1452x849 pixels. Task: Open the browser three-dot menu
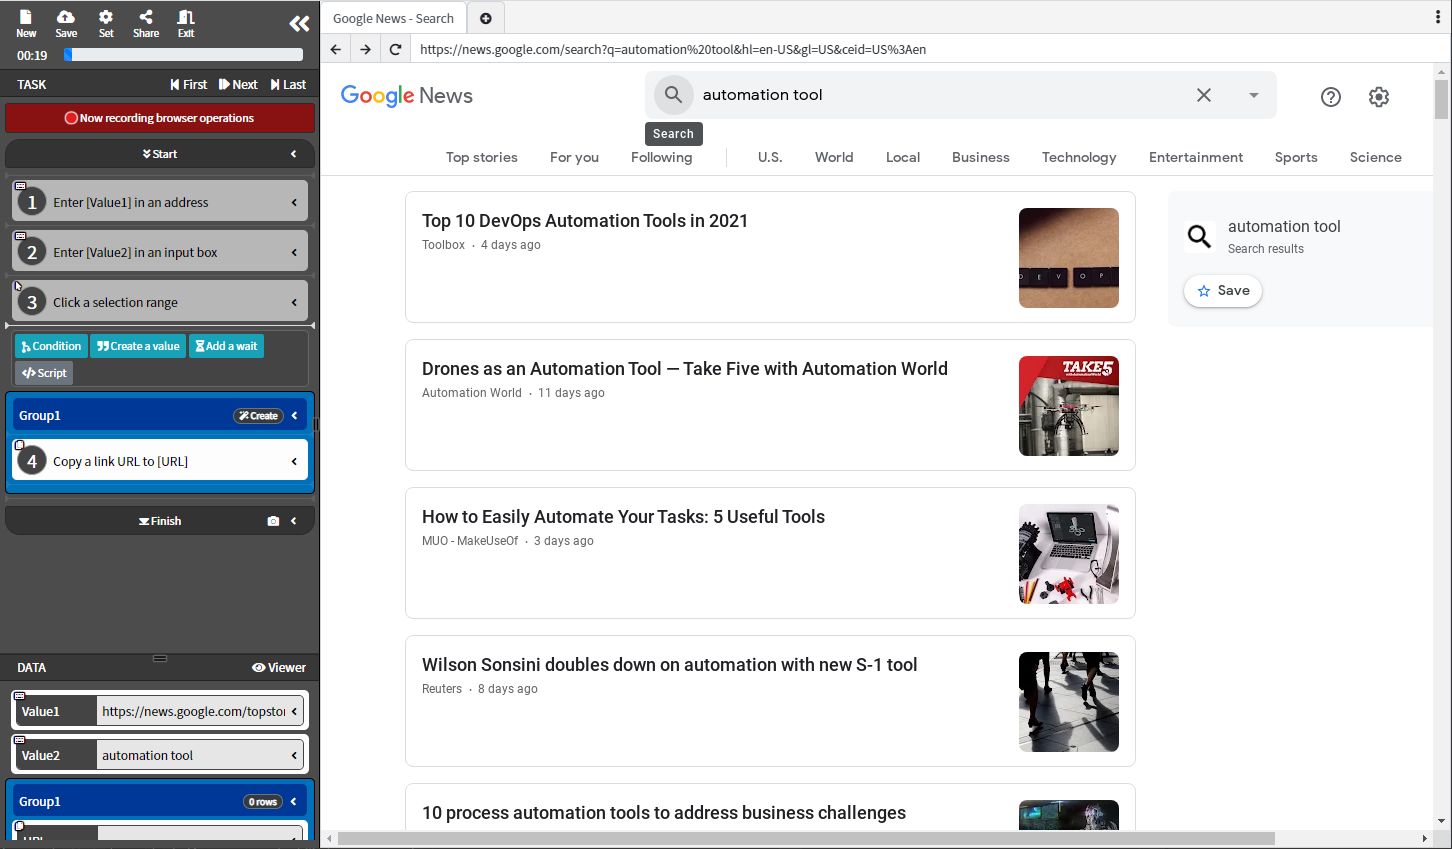pos(1438,17)
